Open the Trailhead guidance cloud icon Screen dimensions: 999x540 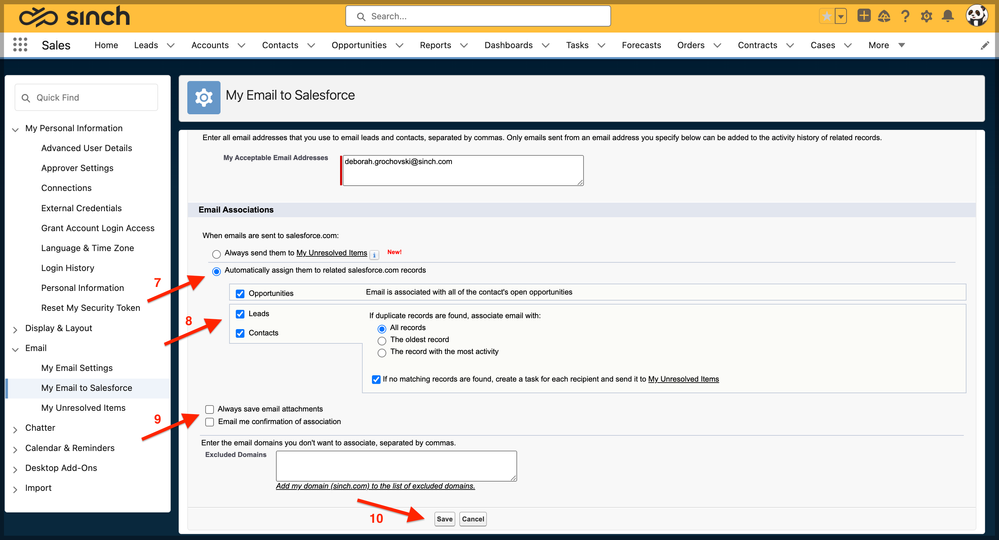884,17
